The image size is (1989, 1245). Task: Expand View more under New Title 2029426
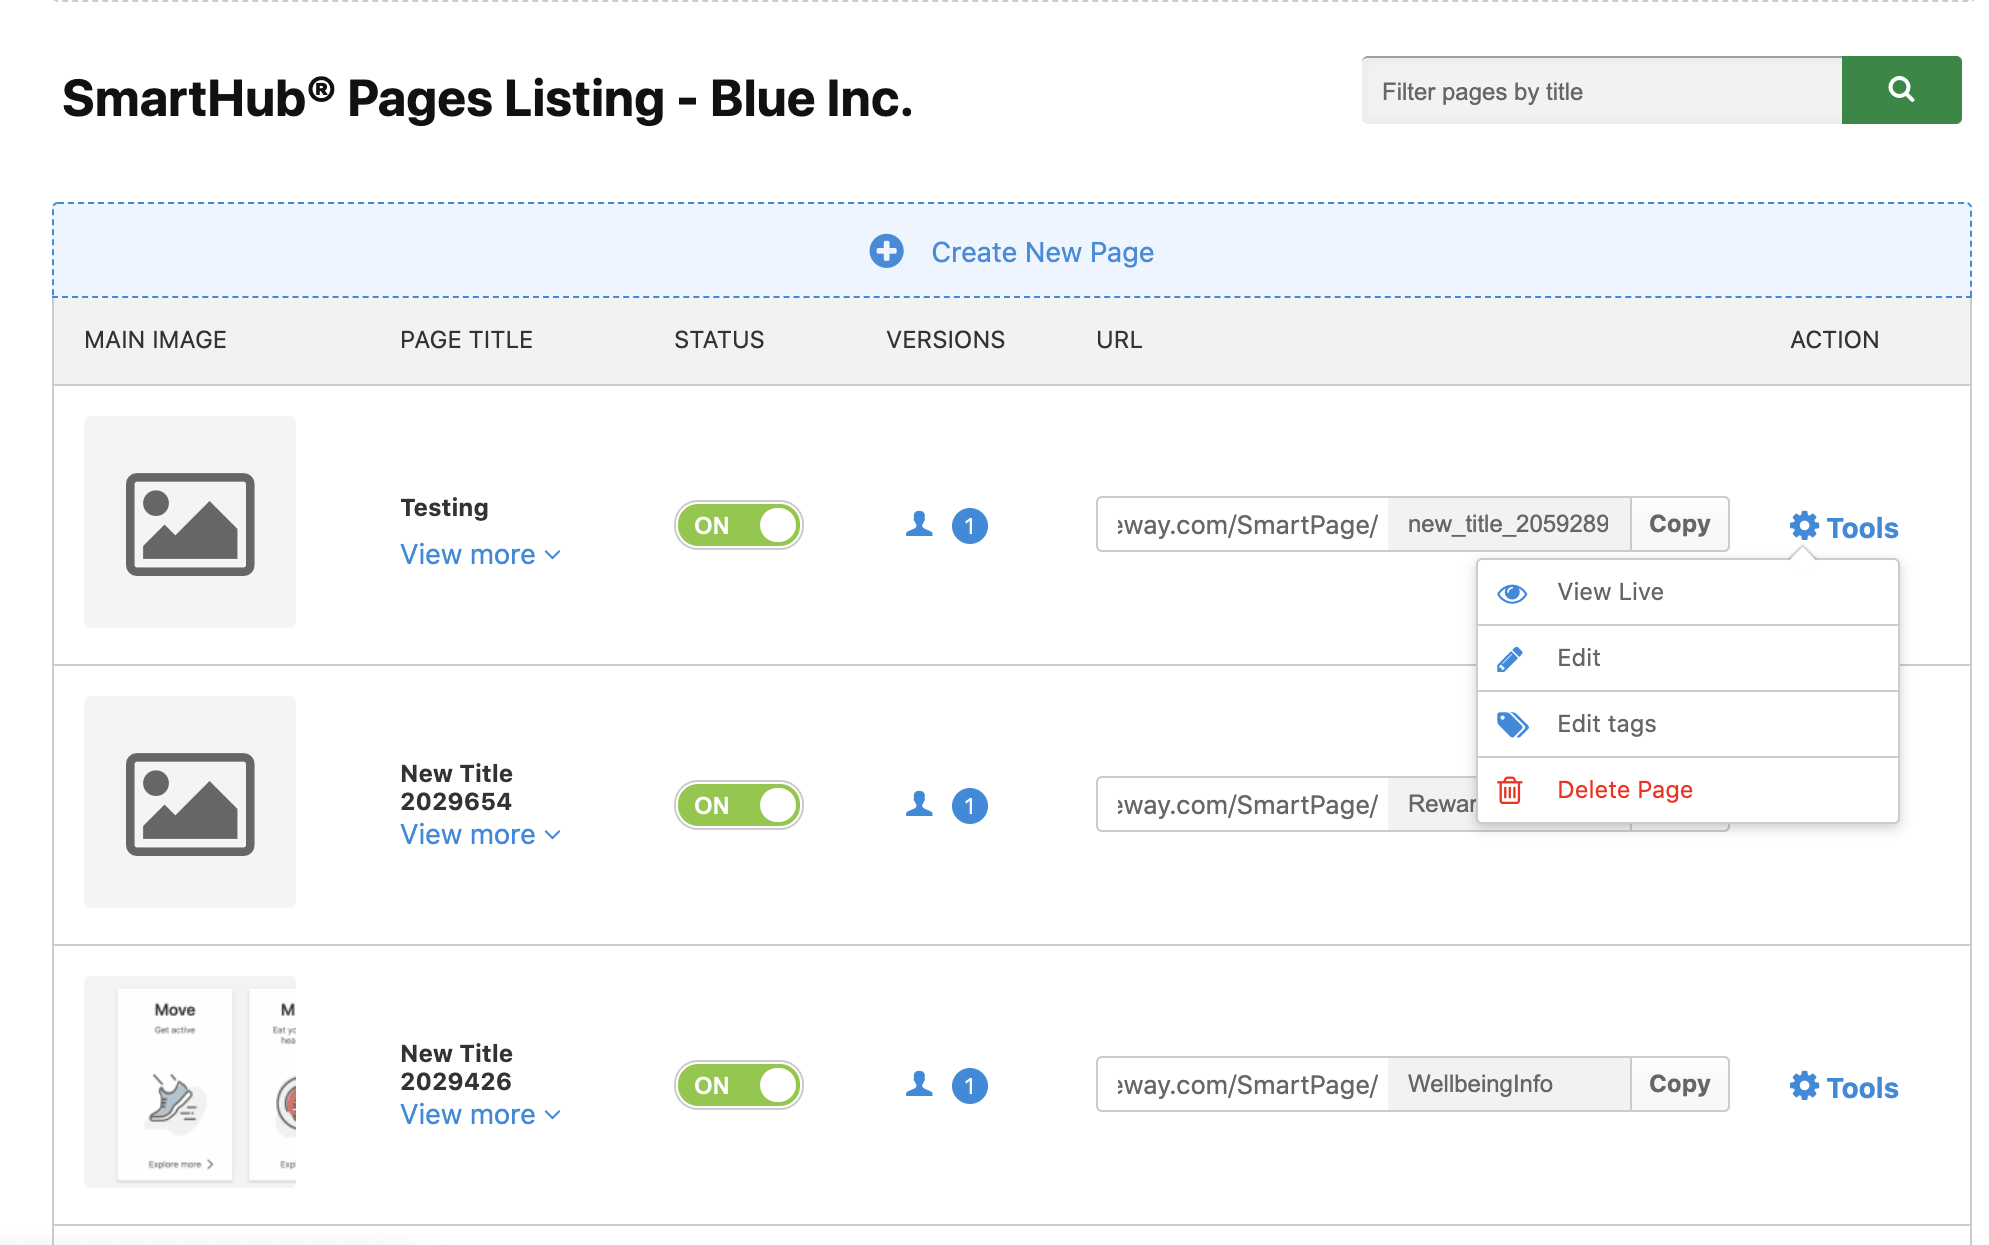tap(481, 1114)
